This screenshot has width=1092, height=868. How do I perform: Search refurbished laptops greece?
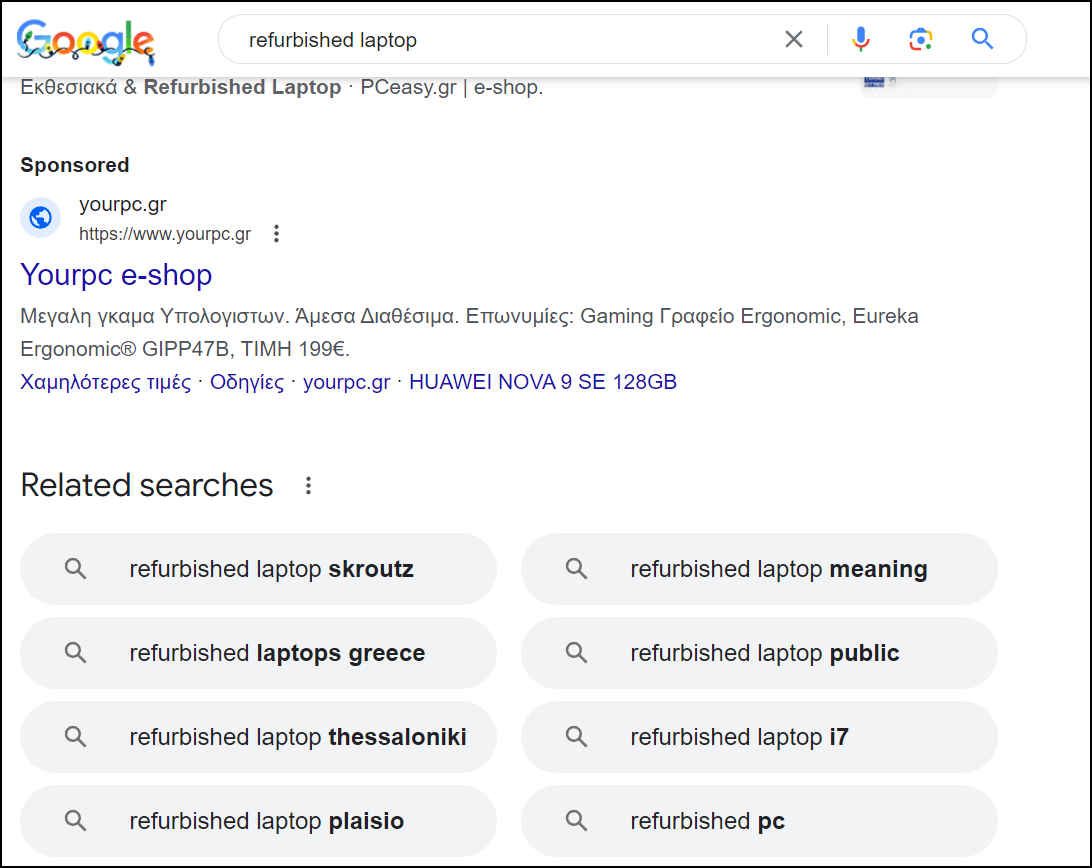point(258,653)
